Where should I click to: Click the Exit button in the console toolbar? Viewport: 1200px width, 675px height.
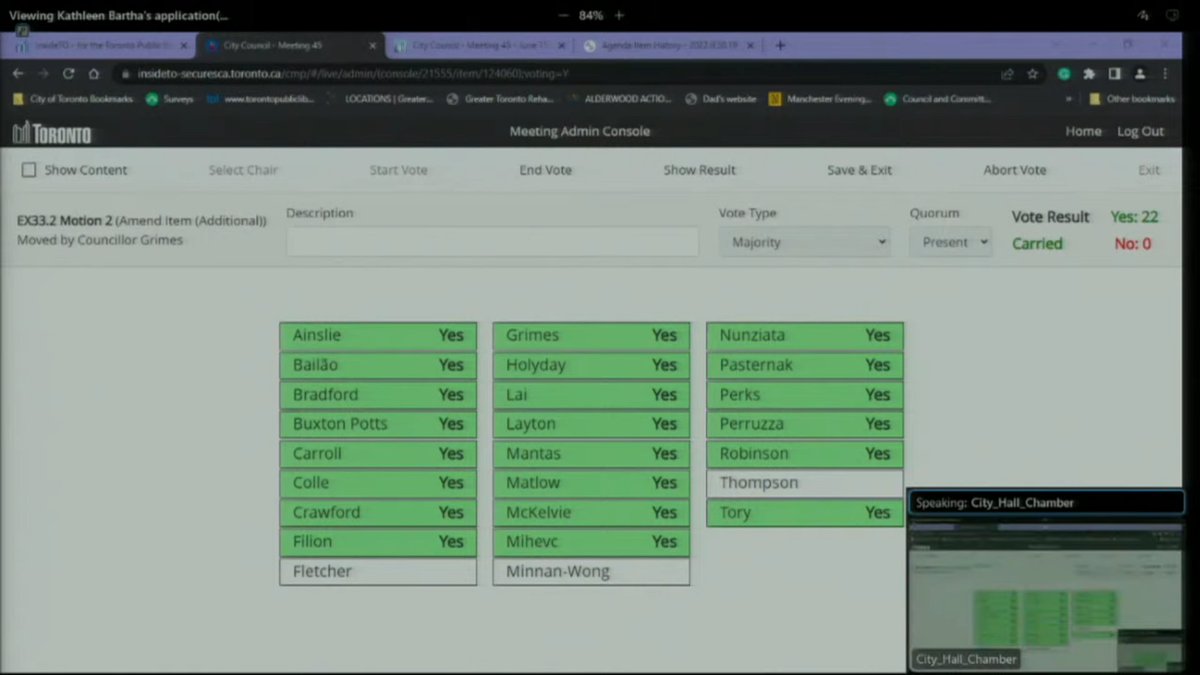point(1149,170)
